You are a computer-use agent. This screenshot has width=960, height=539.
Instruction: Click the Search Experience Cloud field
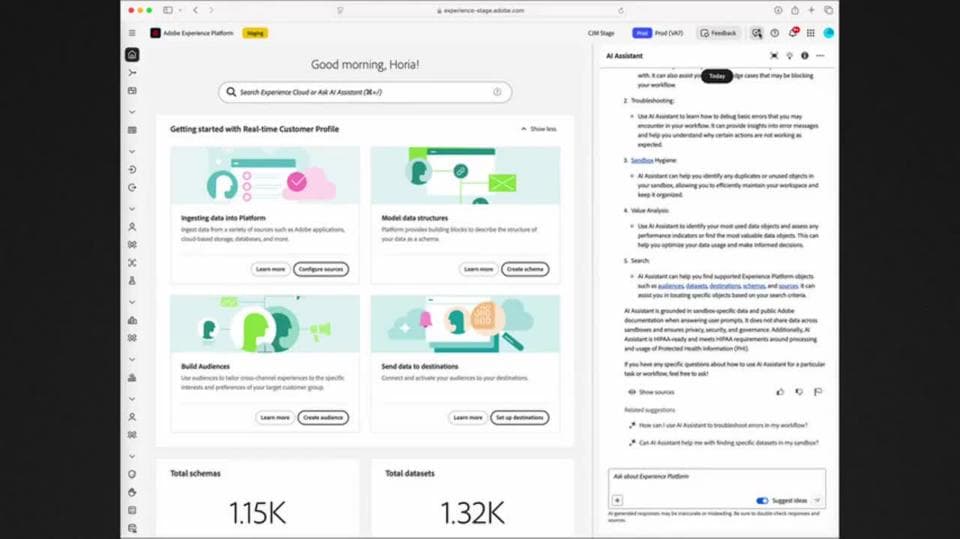point(365,92)
